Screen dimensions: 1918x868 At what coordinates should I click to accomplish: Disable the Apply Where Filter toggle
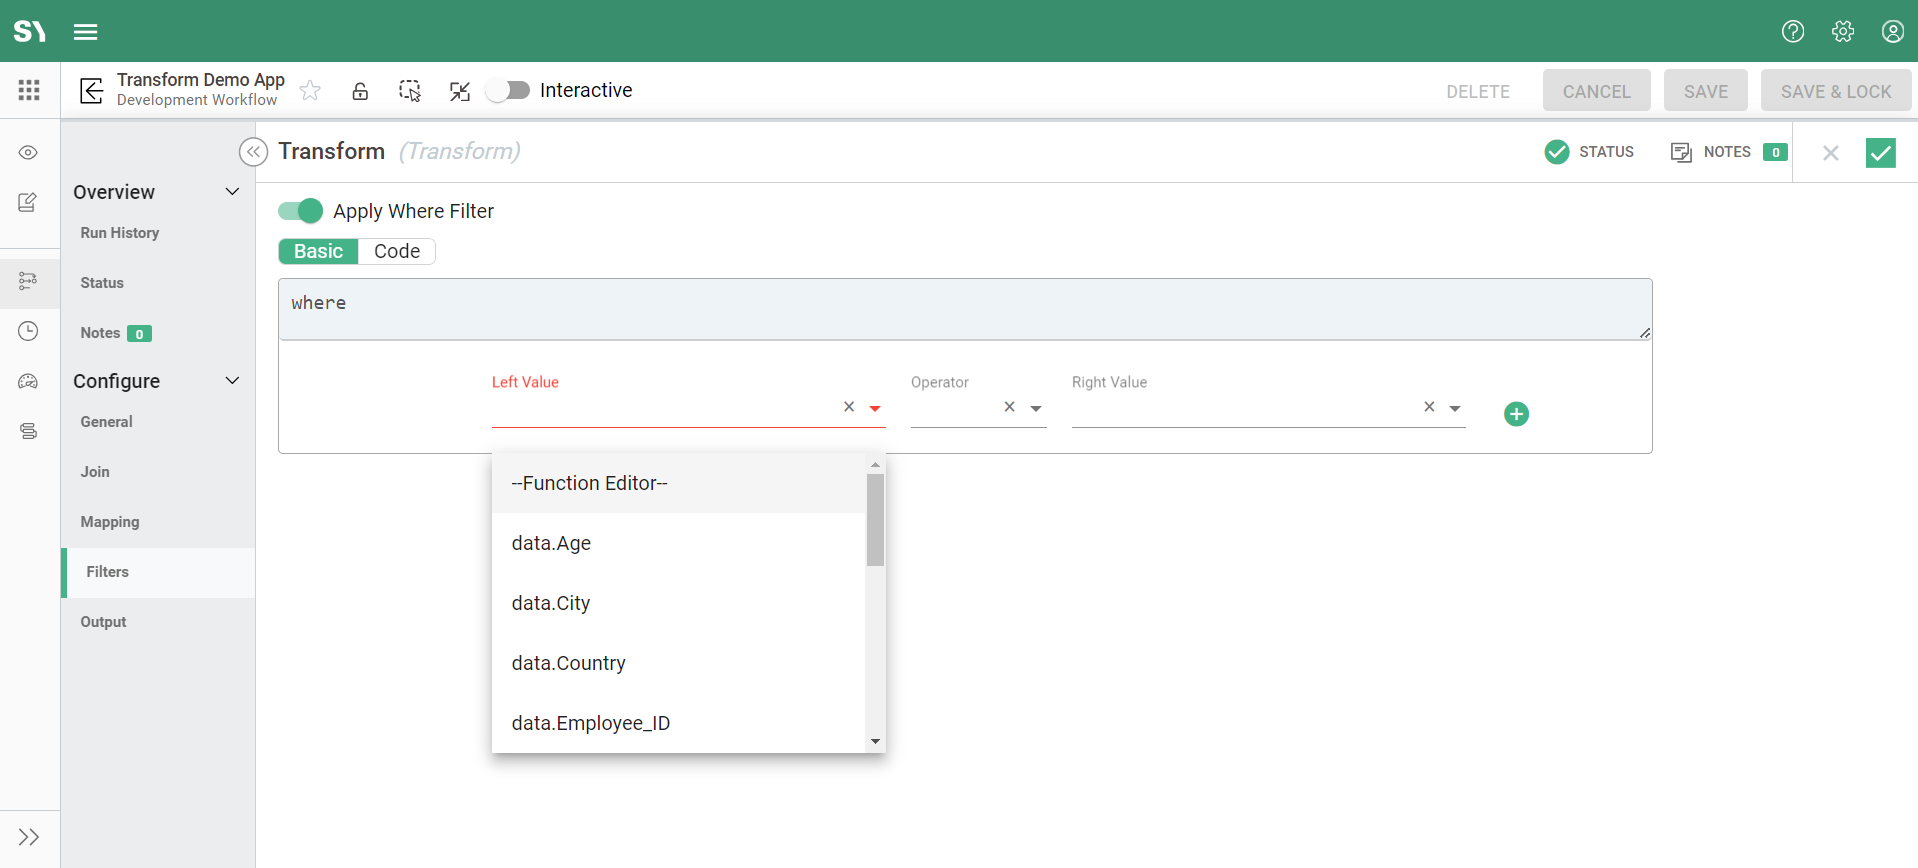coord(301,211)
